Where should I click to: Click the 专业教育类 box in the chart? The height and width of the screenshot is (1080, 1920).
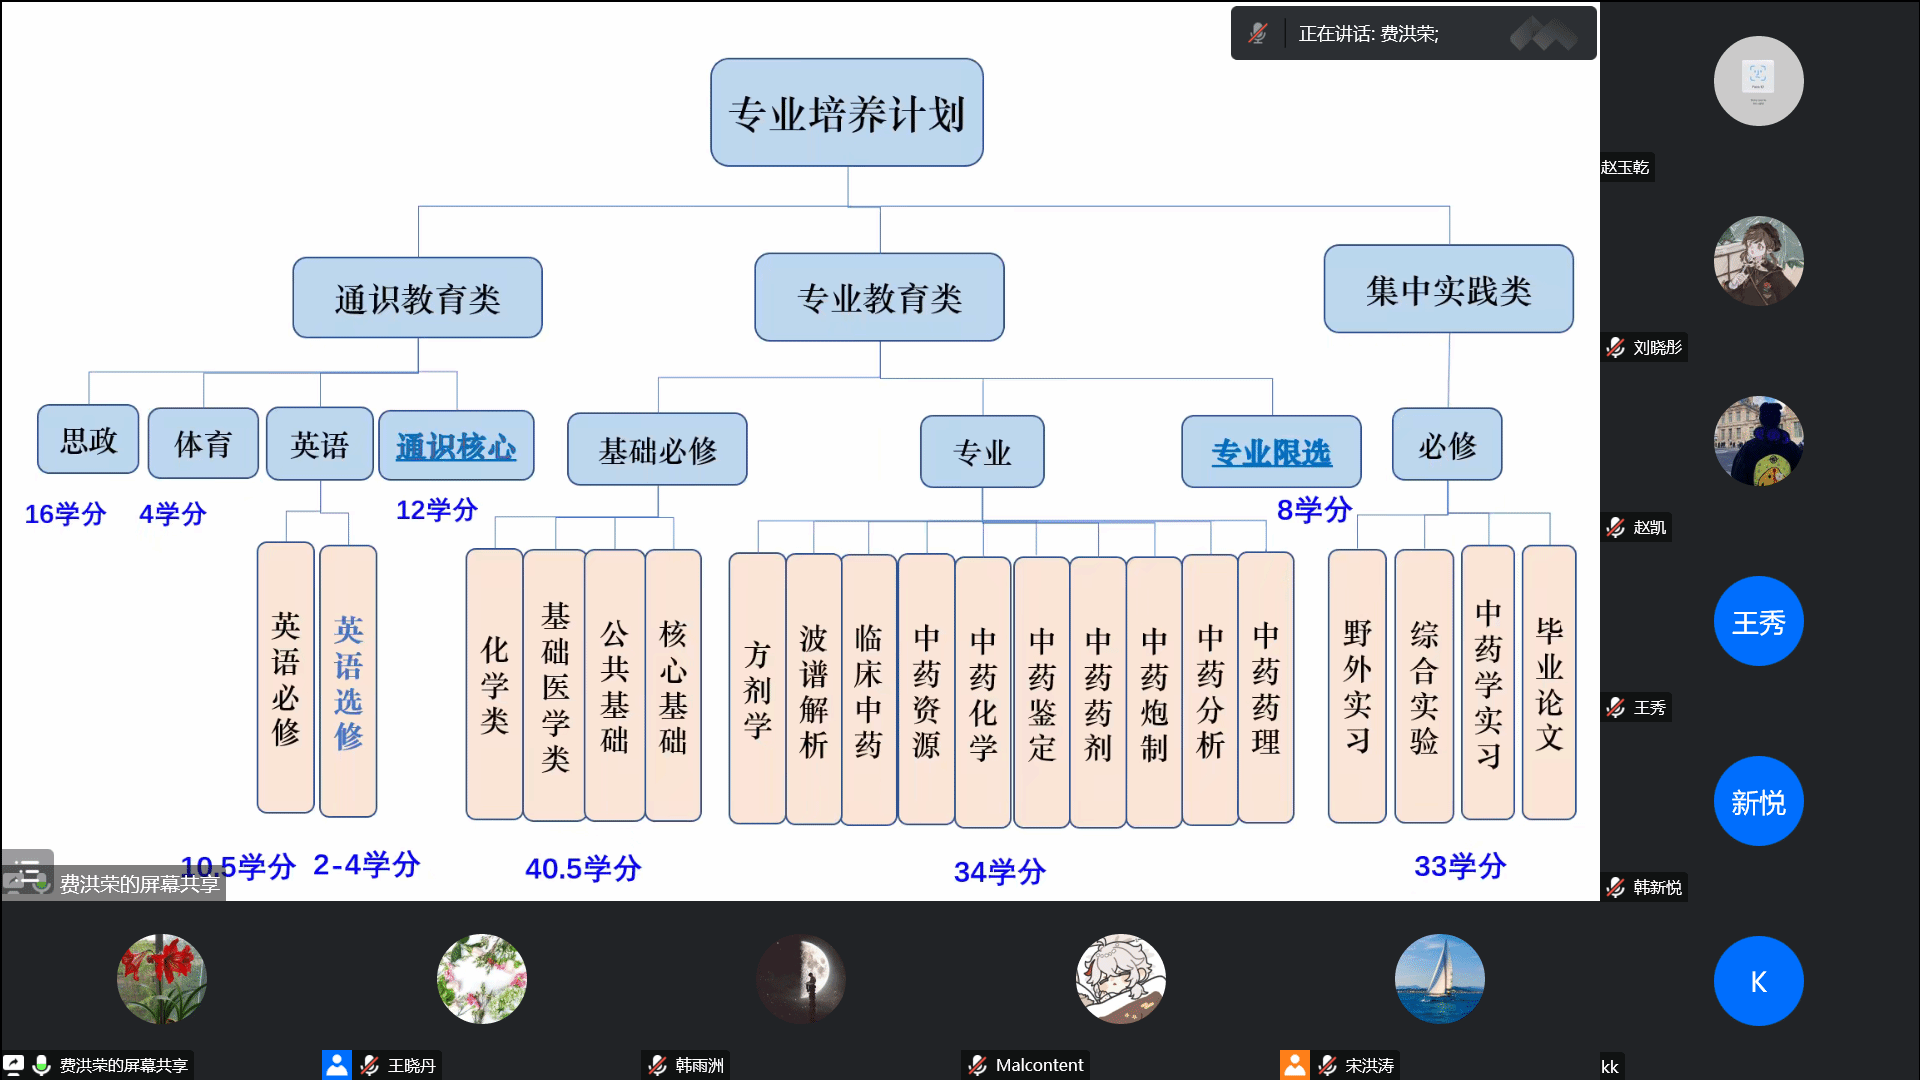point(879,298)
